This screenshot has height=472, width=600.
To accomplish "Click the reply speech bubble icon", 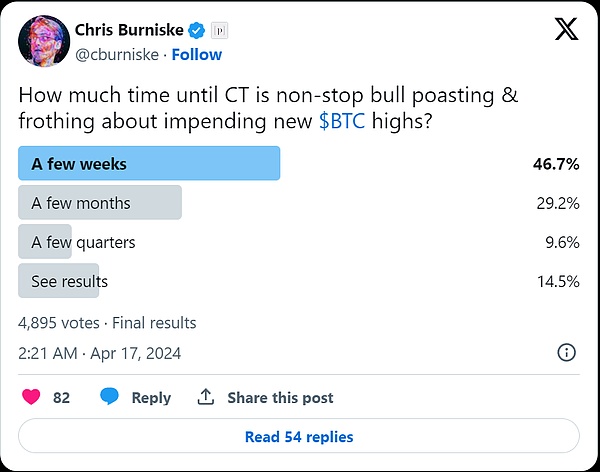I will (109, 397).
